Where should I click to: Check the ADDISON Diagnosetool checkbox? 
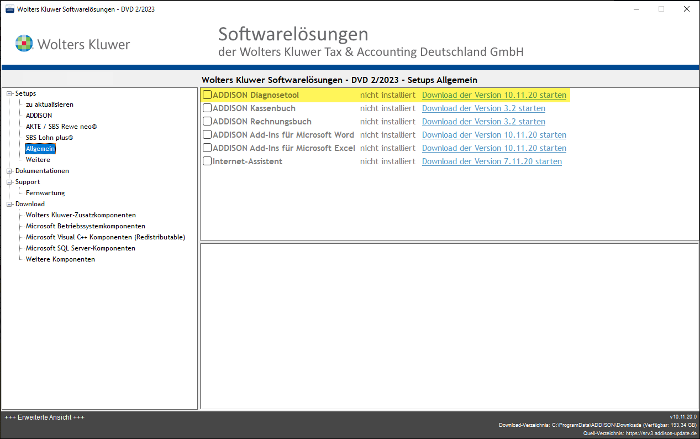click(x=207, y=95)
